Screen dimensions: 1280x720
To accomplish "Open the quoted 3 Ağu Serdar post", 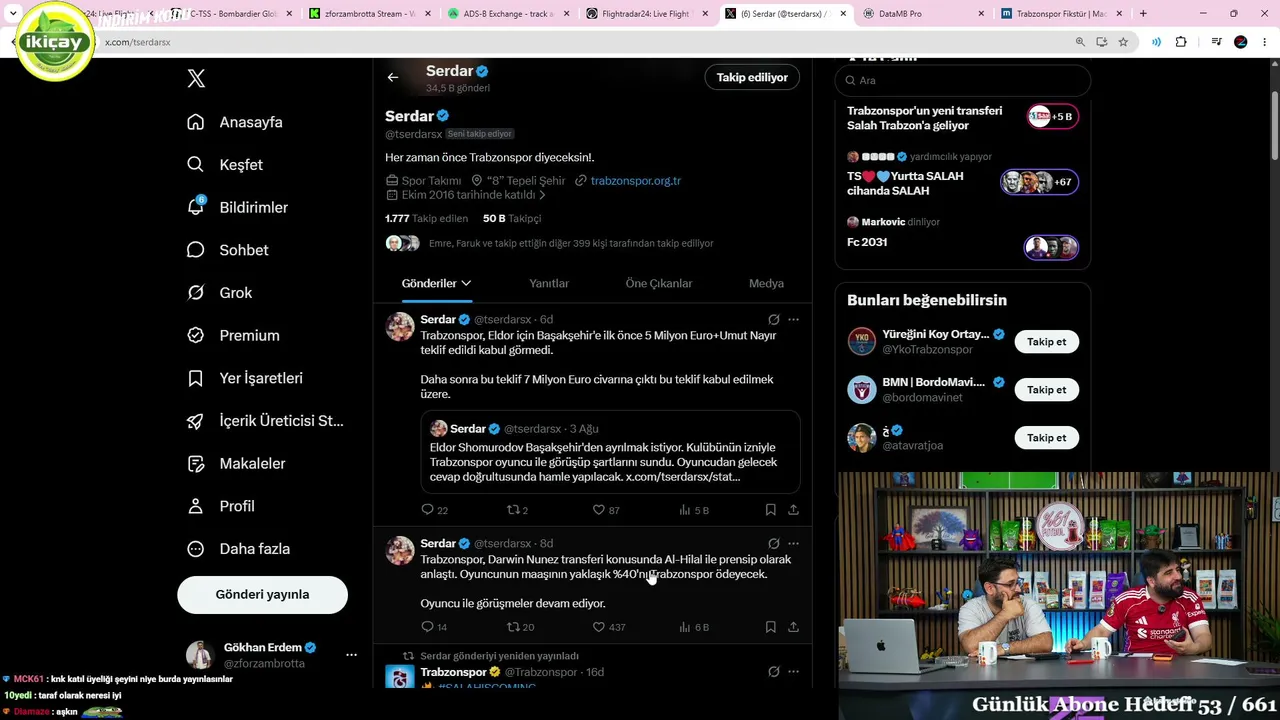I will (x=610, y=452).
